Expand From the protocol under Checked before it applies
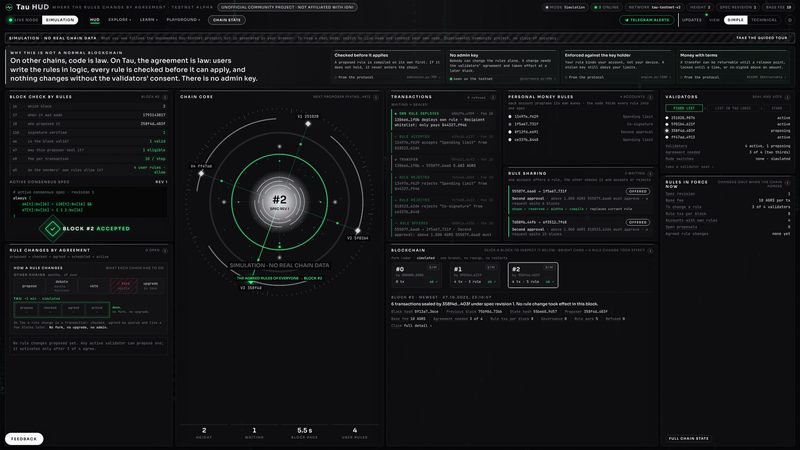The width and height of the screenshot is (800, 450). (351, 77)
